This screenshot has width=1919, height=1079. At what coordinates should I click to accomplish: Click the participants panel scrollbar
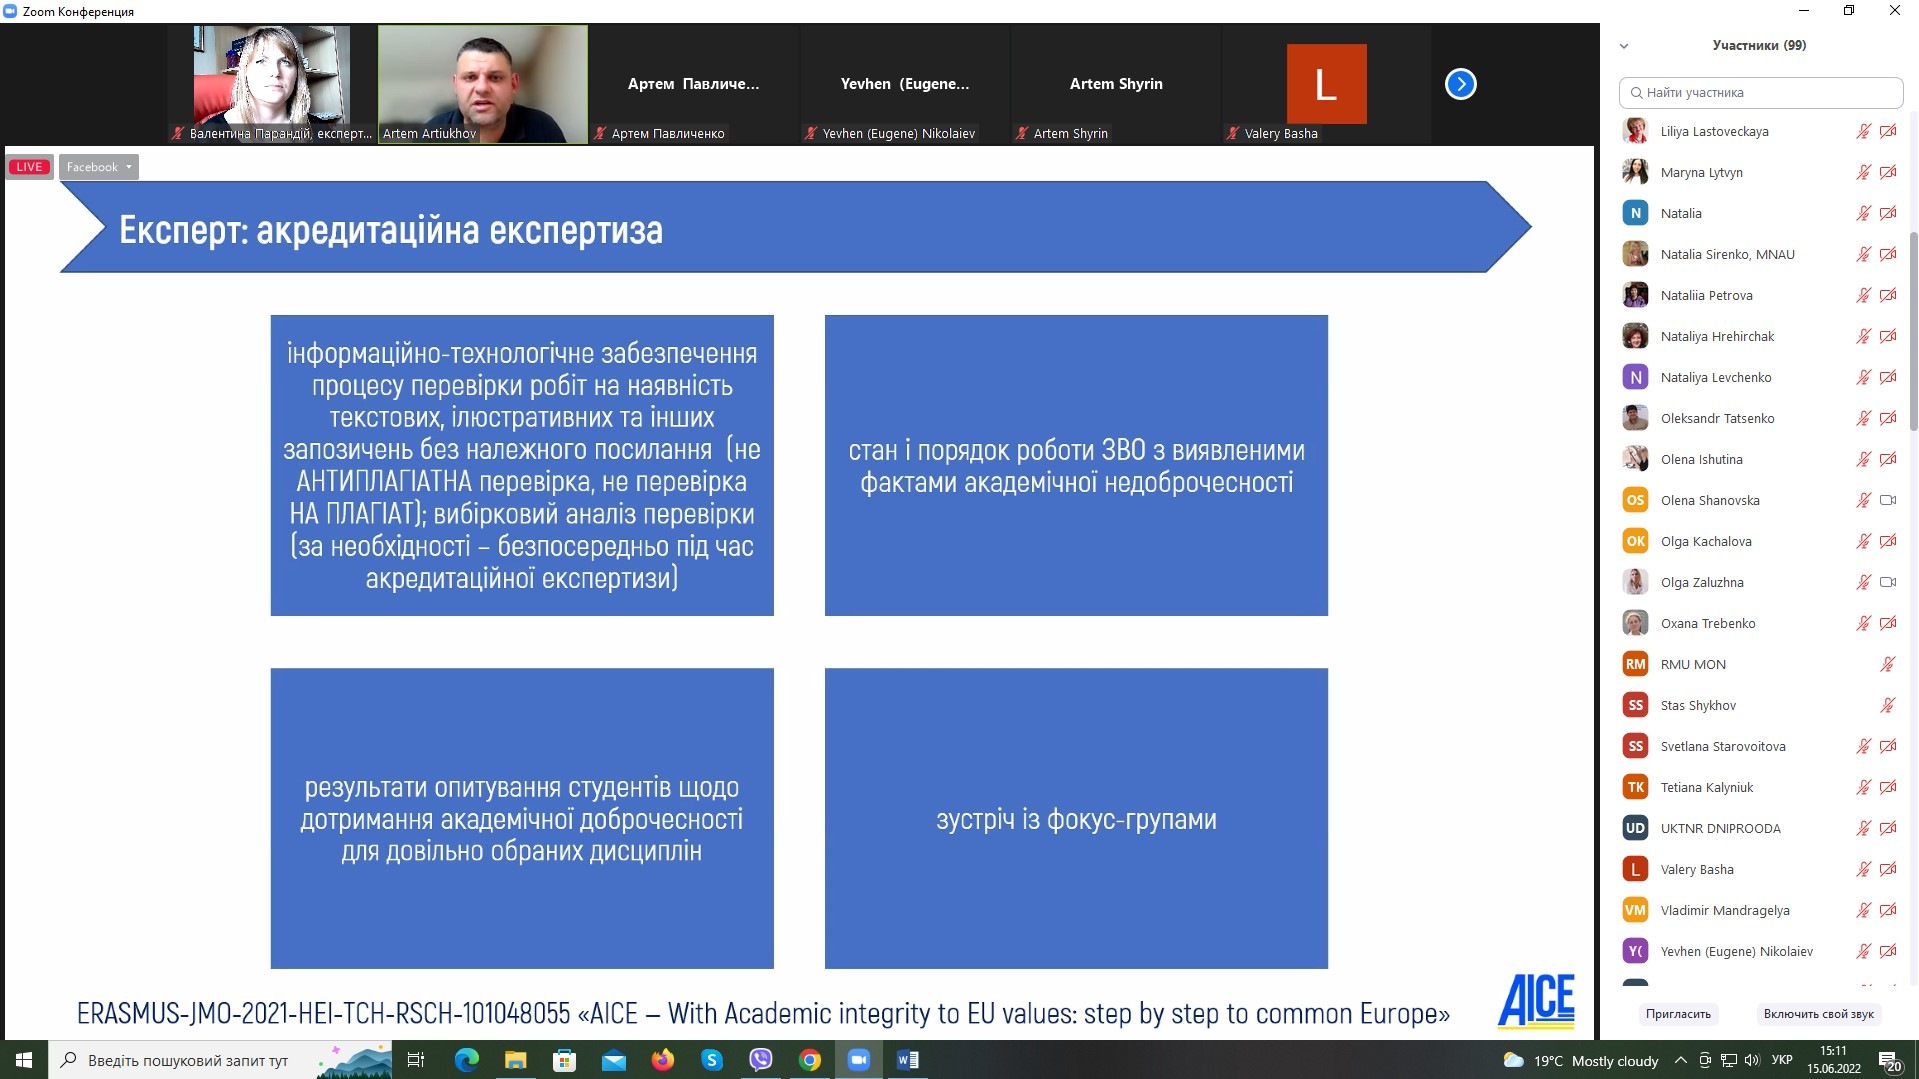coord(1913,330)
